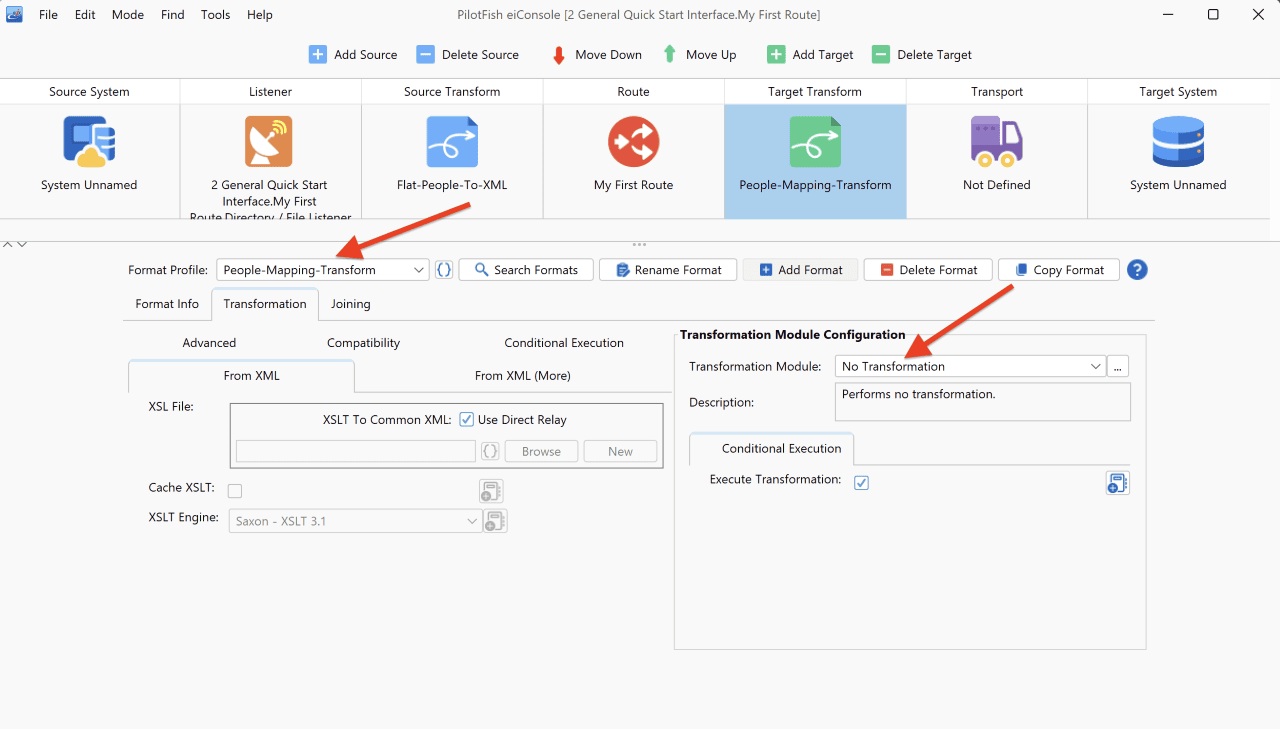This screenshot has width=1280, height=729.
Task: Select the Source System stage icon
Action: pyautogui.click(x=89, y=141)
